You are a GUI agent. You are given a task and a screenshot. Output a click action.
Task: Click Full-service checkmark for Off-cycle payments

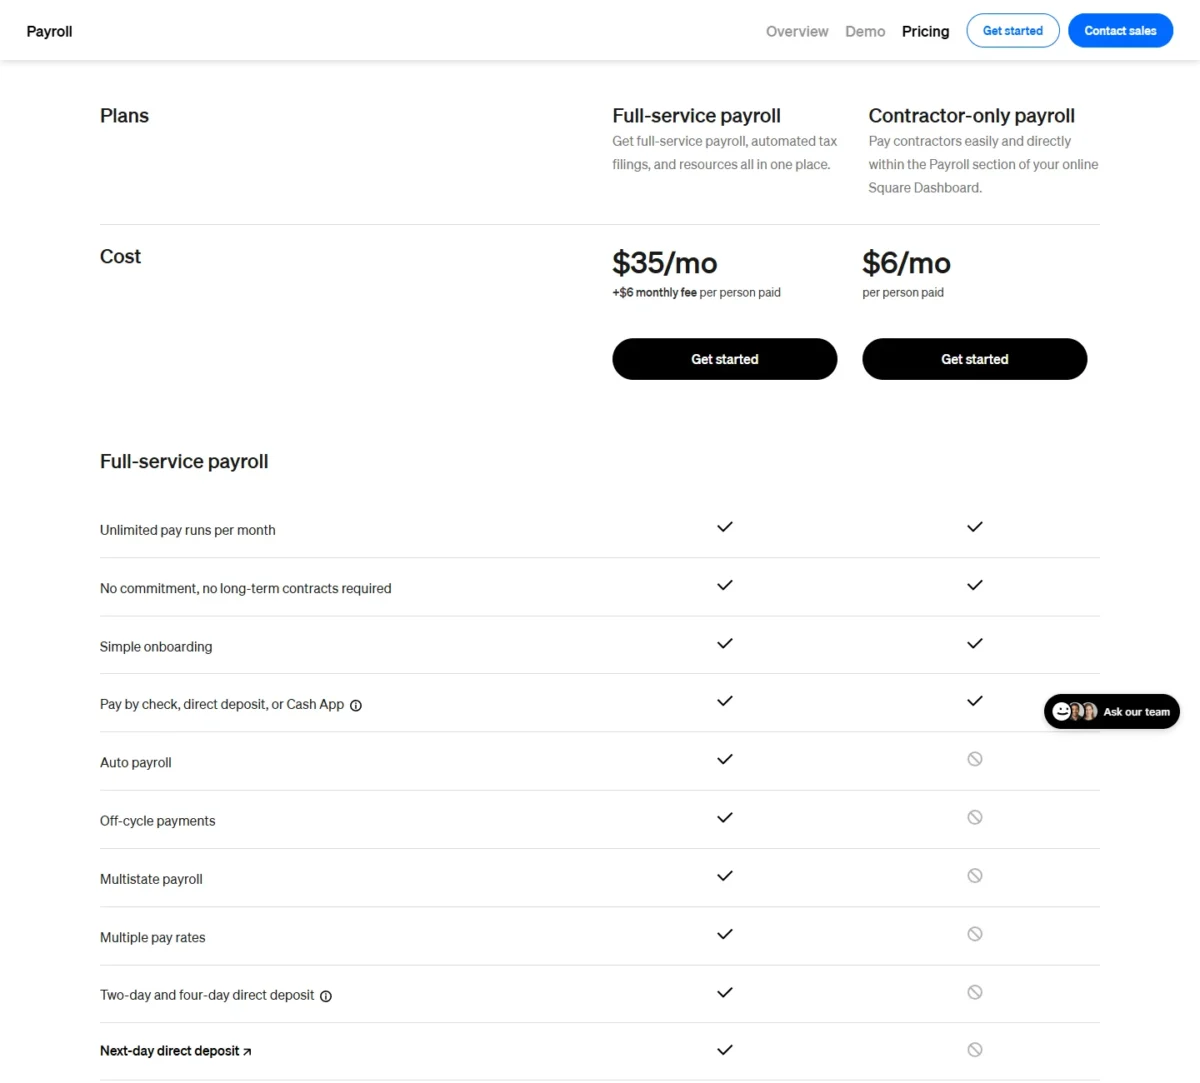pyautogui.click(x=725, y=817)
